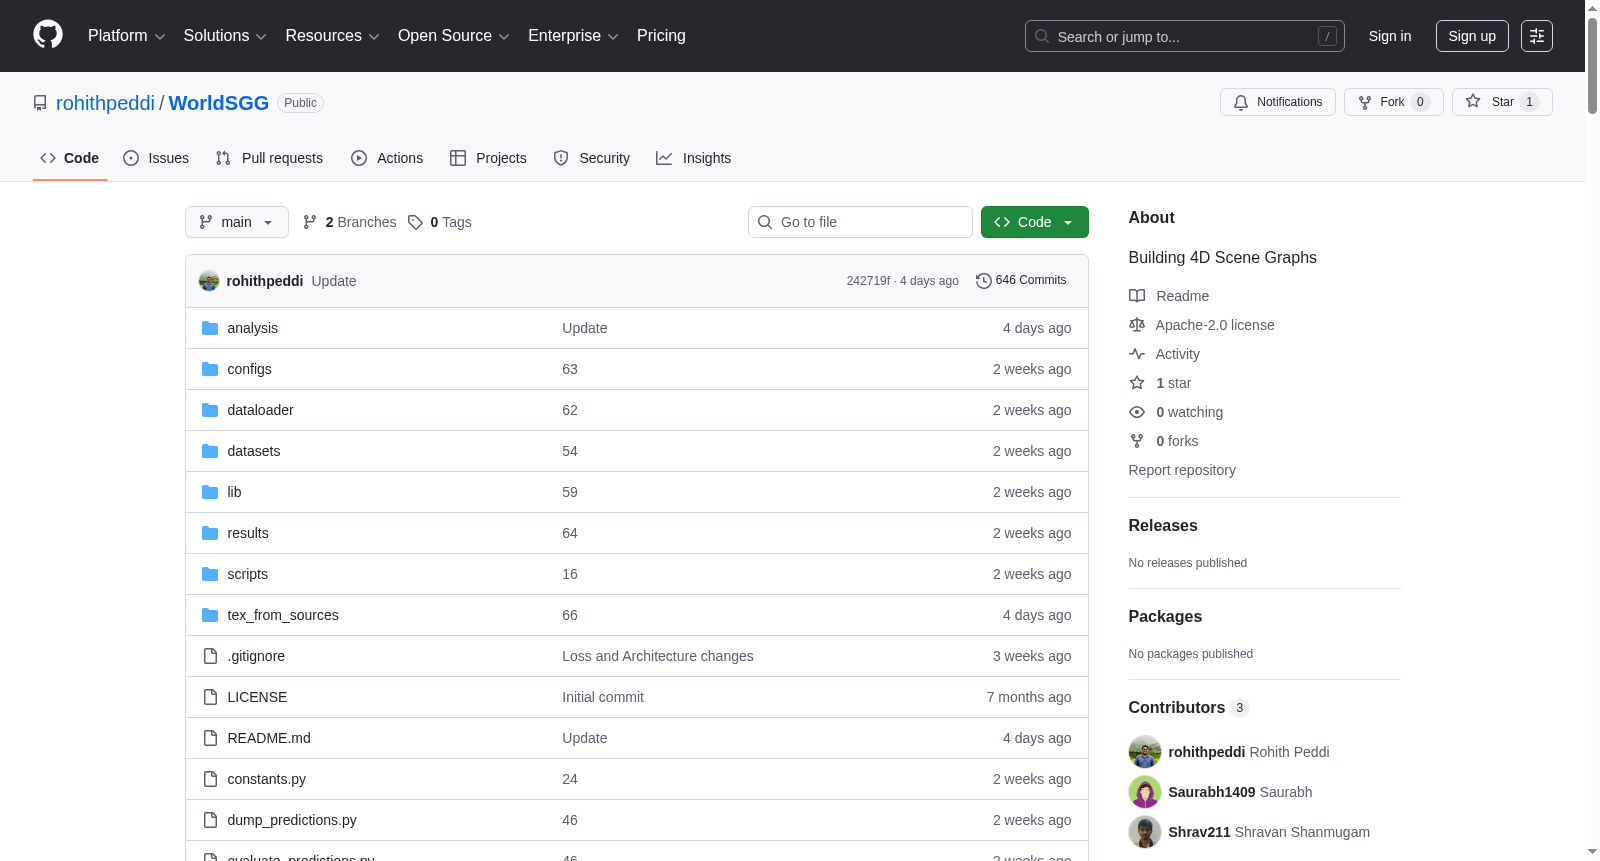Click the repository icon beside rohithpeddi
The width and height of the screenshot is (1600, 861).
point(40,103)
